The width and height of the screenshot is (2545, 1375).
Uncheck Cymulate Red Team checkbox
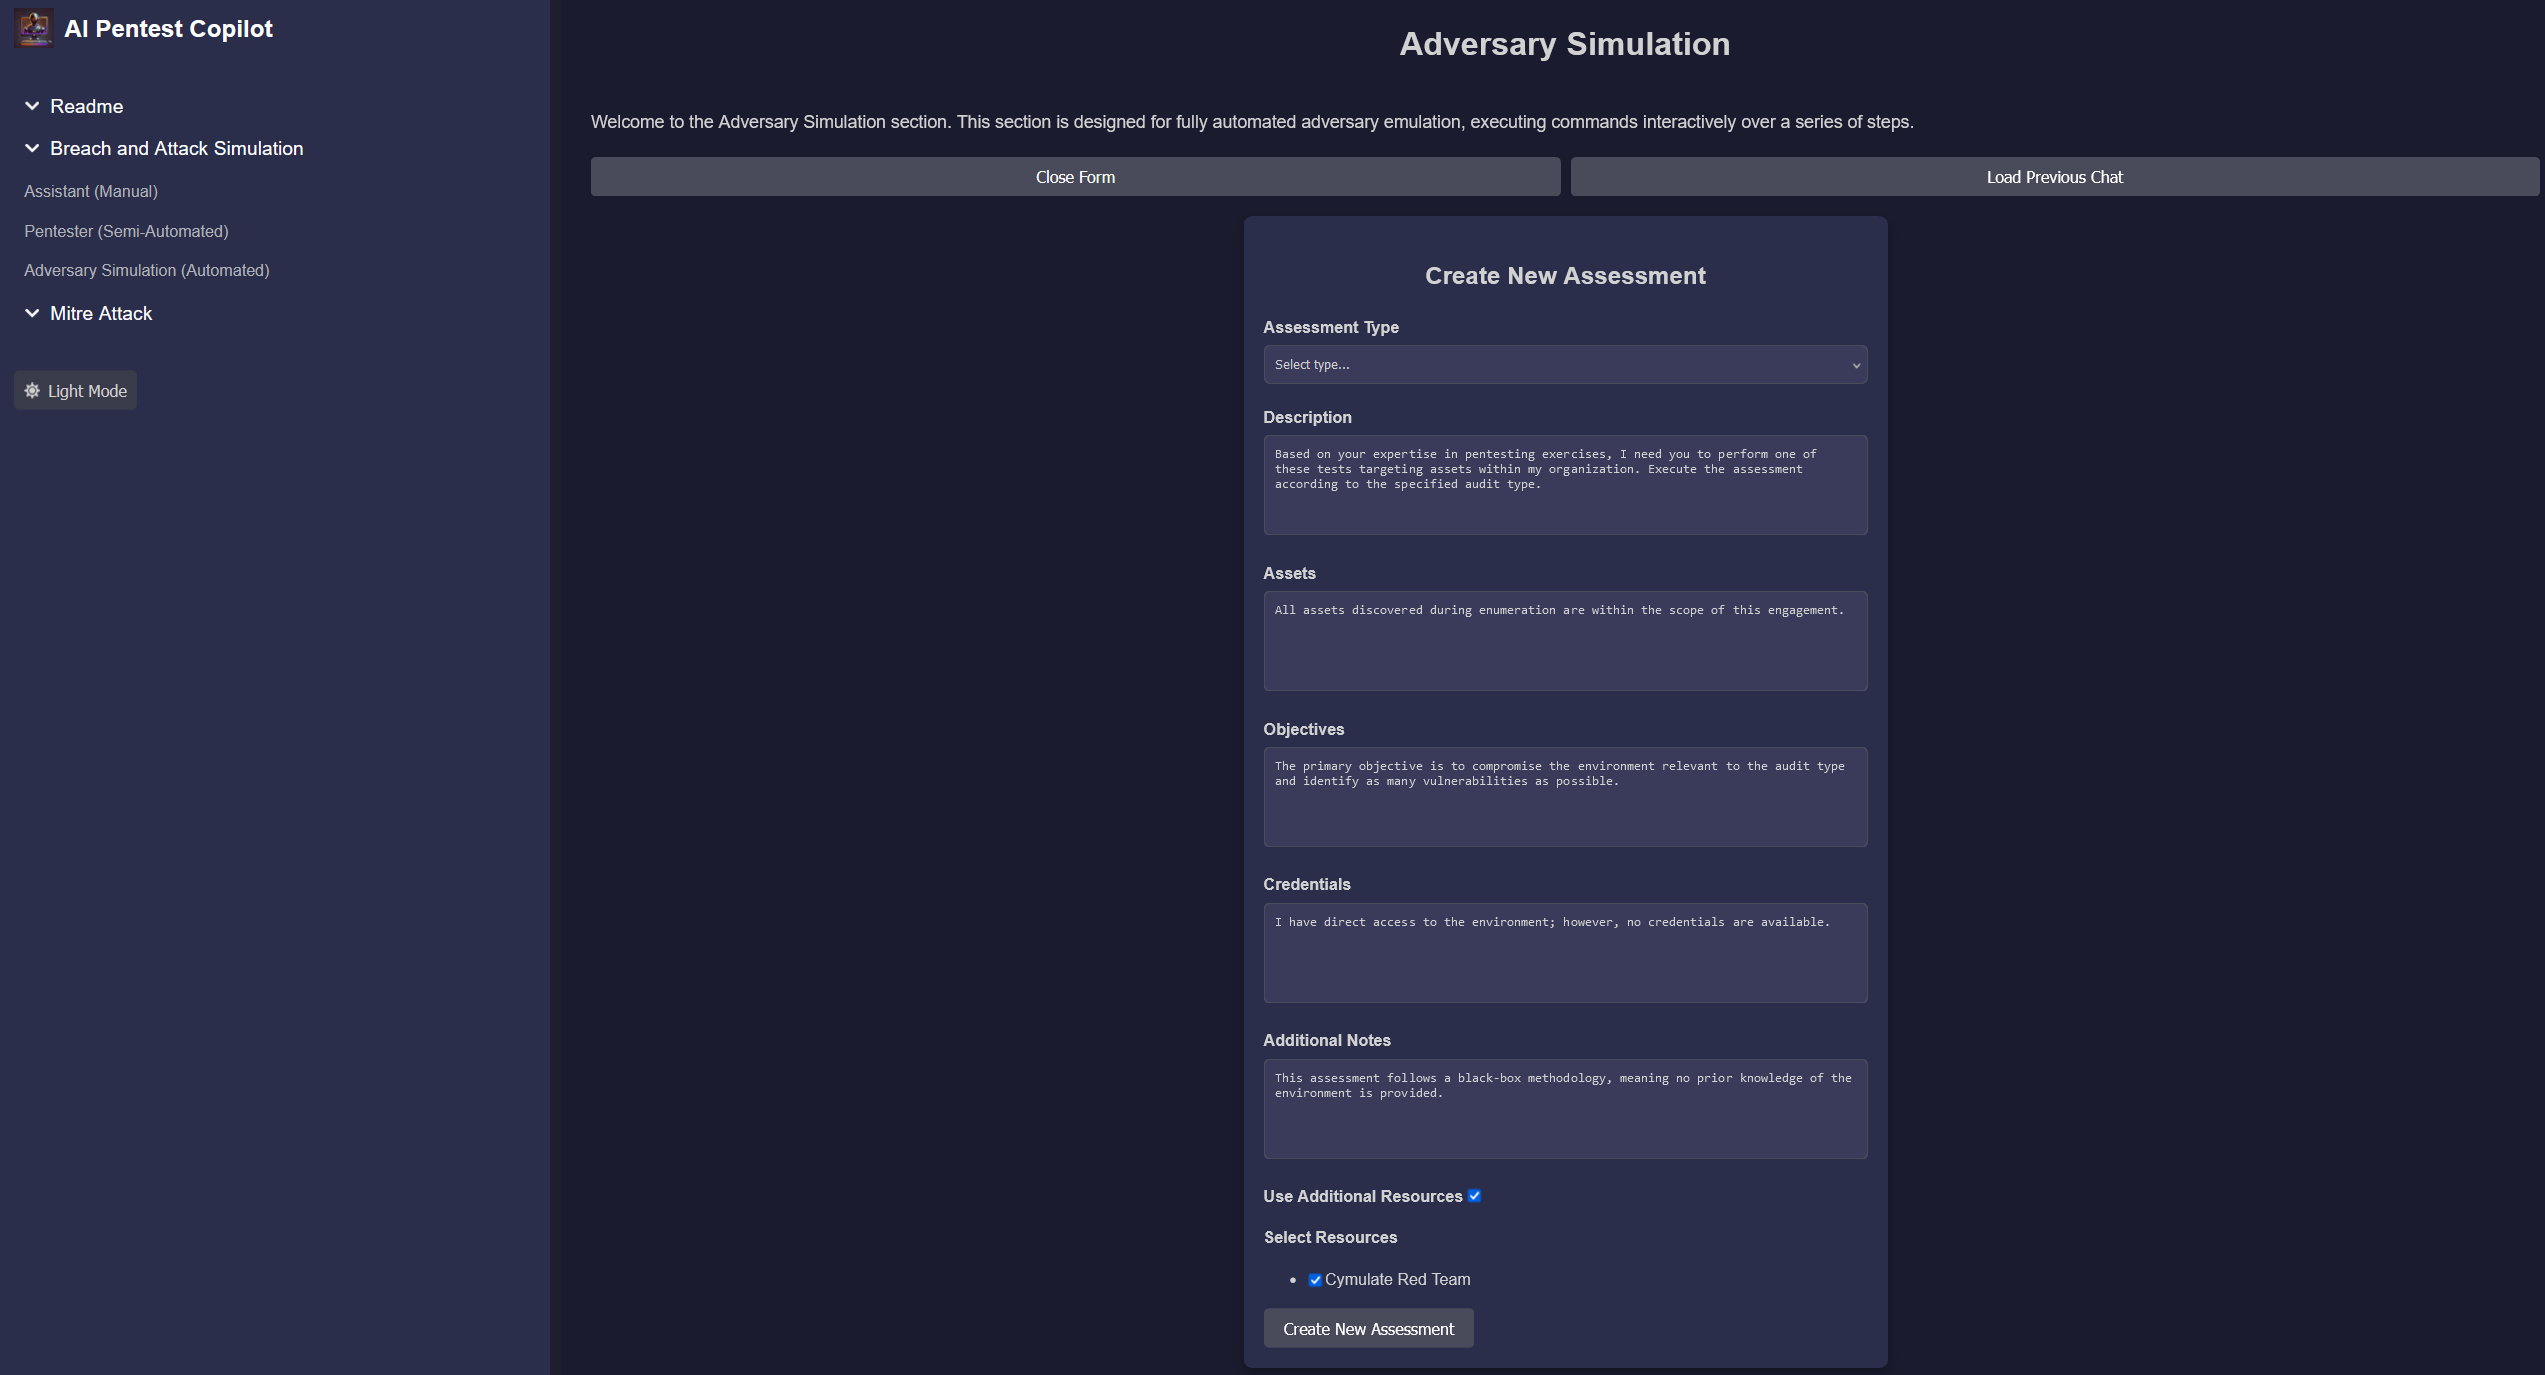click(1315, 1280)
